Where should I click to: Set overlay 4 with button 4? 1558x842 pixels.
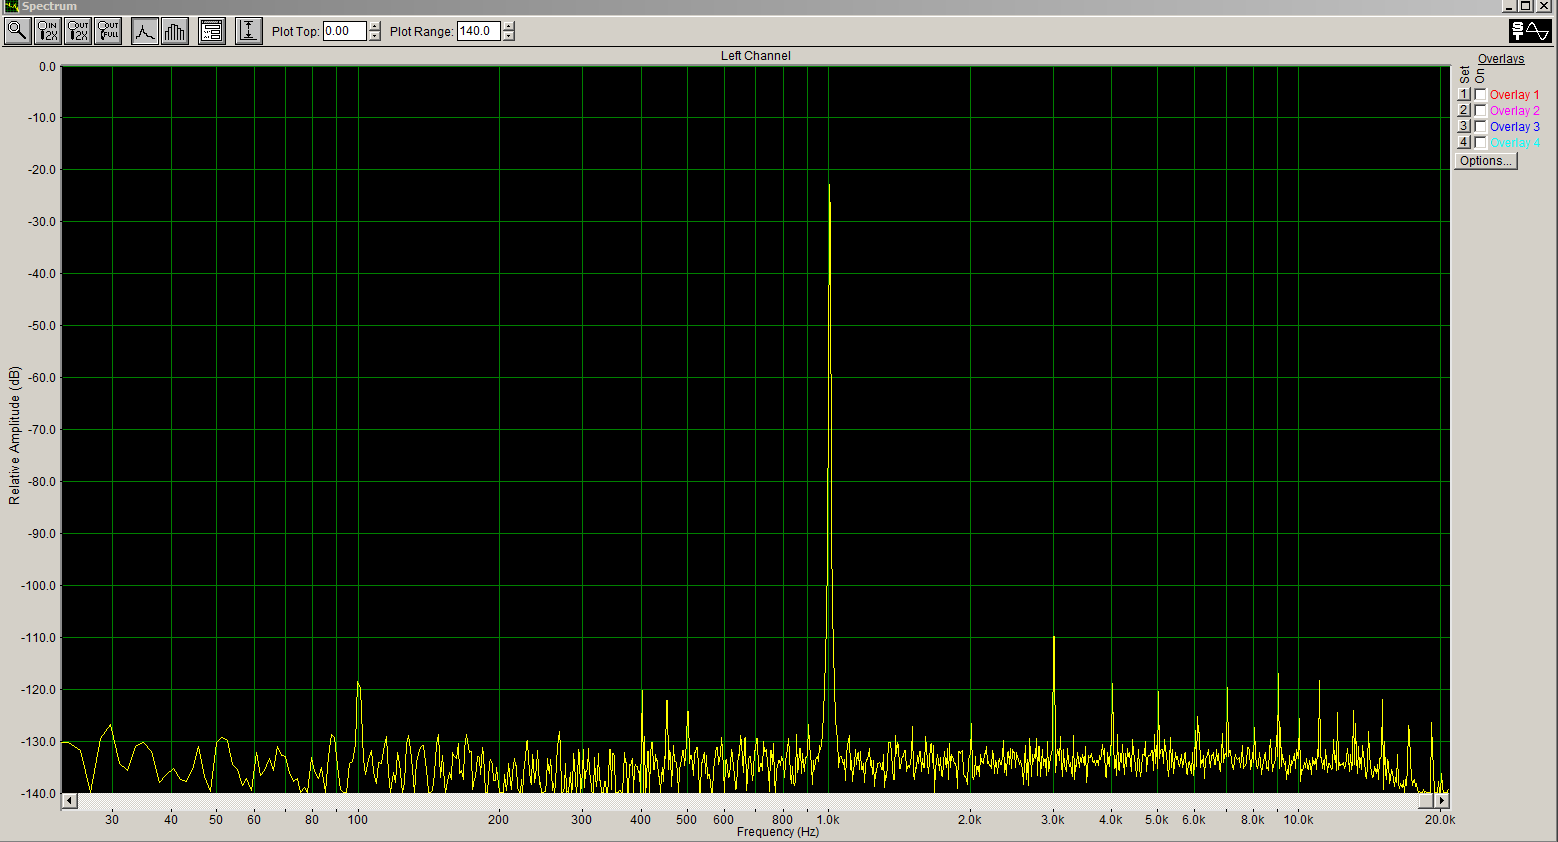coord(1464,142)
